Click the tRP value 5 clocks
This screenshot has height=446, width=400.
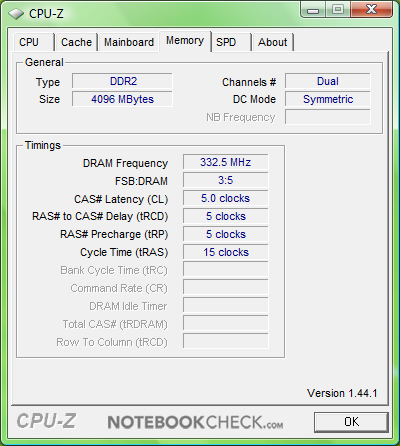tap(226, 234)
